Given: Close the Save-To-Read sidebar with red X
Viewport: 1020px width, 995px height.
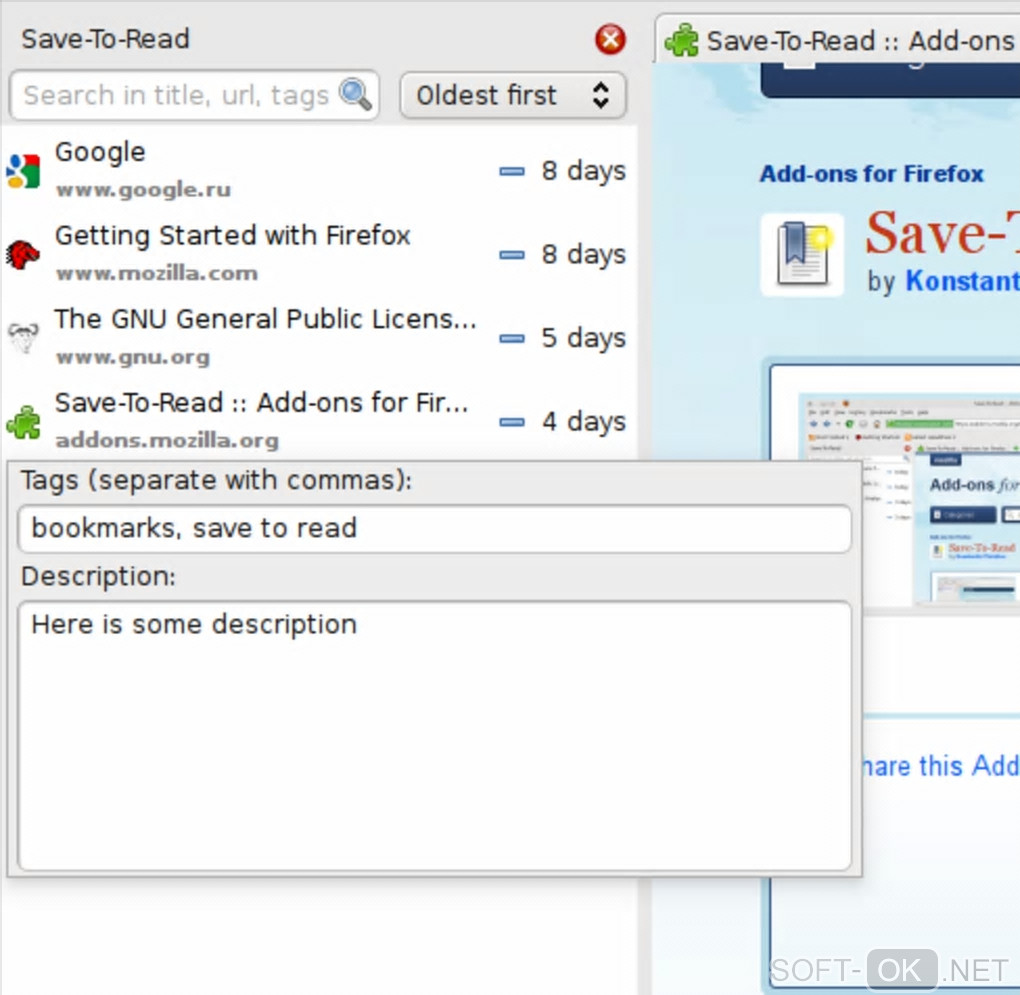Looking at the screenshot, I should pyautogui.click(x=610, y=39).
